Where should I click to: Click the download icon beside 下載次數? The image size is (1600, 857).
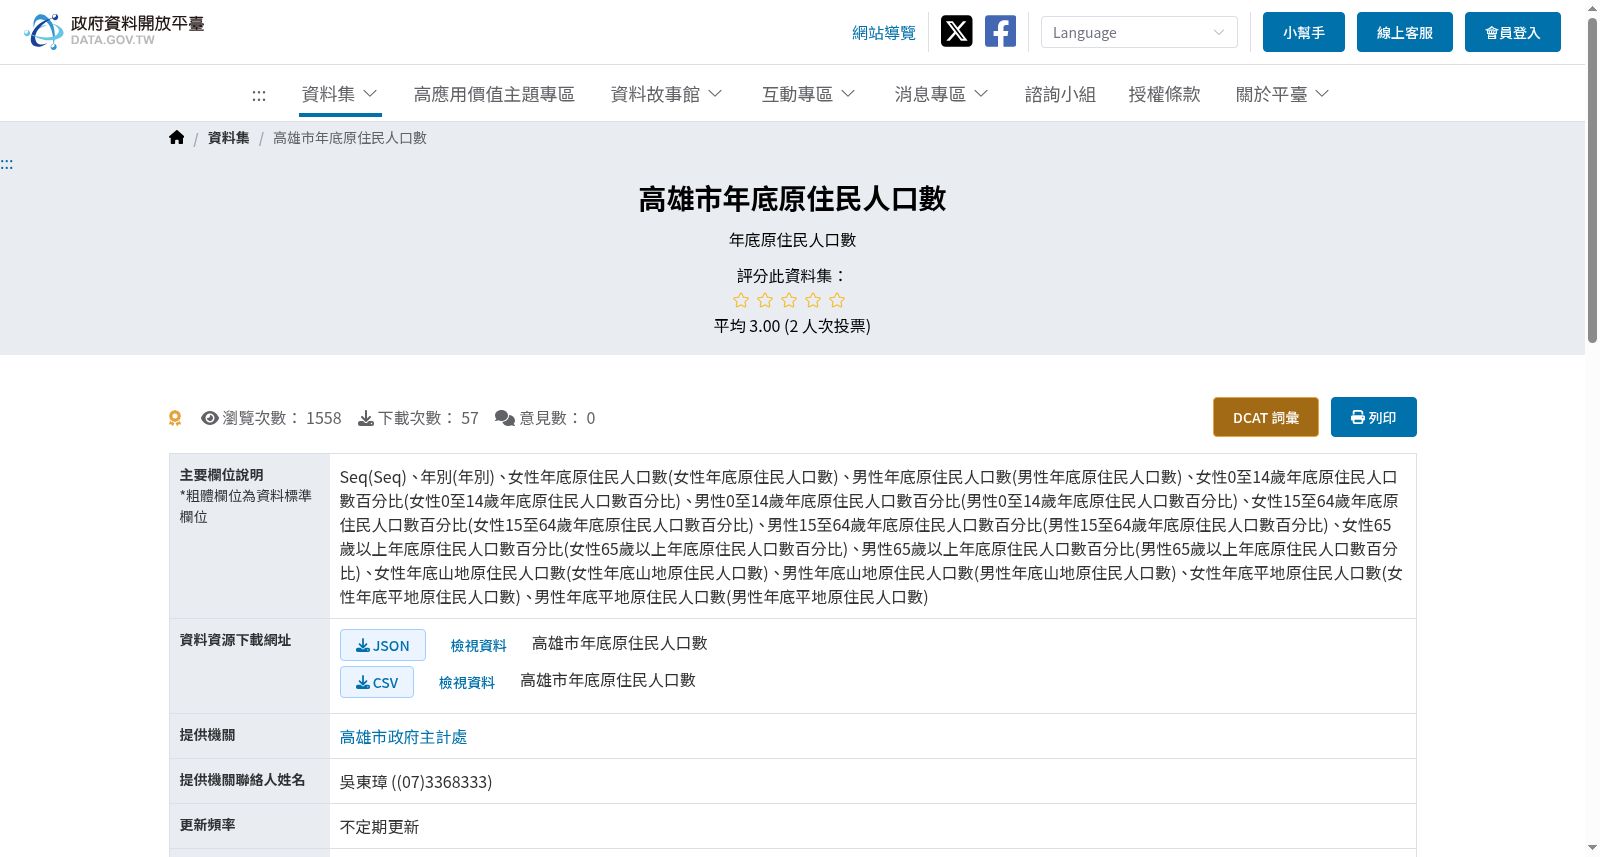tap(366, 418)
